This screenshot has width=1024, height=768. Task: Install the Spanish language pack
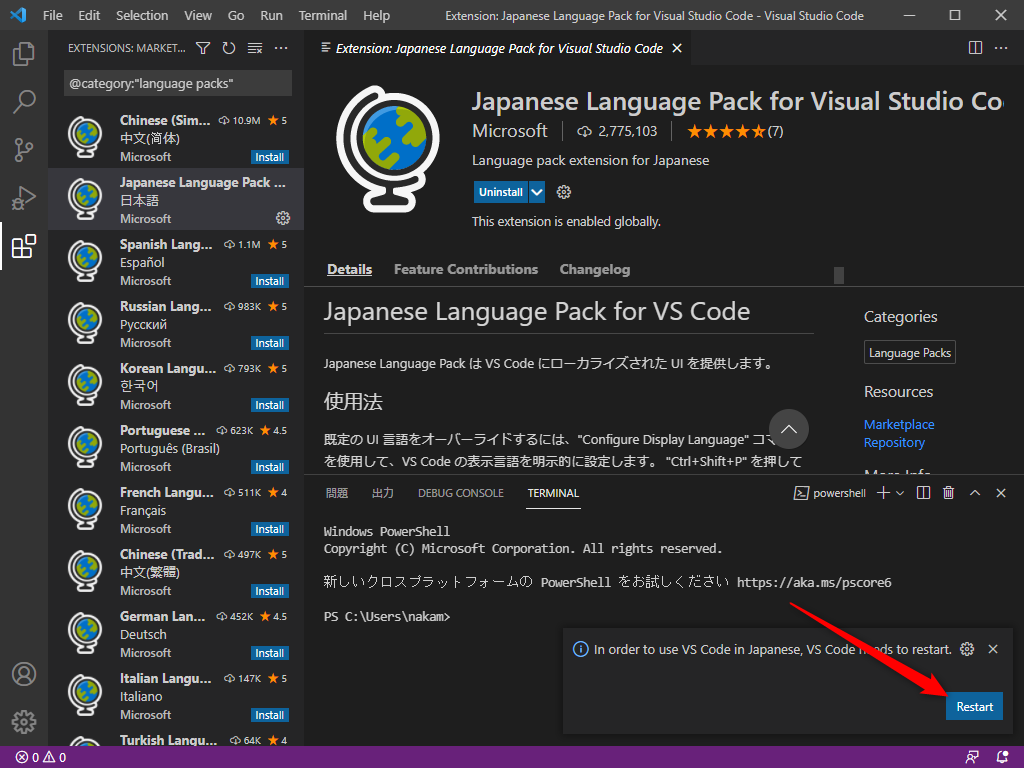pyautogui.click(x=270, y=281)
